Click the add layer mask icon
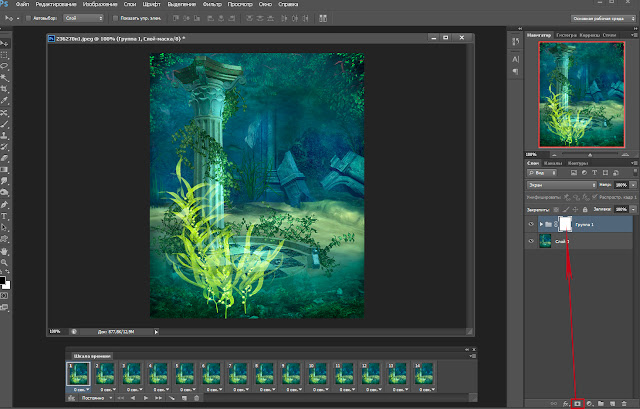This screenshot has width=640, height=409. [578, 404]
